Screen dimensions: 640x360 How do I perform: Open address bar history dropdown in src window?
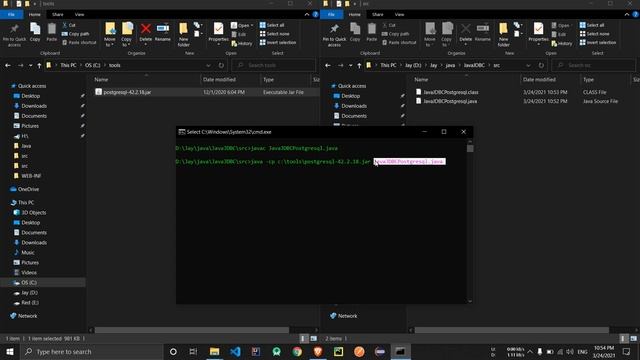tap(528, 65)
